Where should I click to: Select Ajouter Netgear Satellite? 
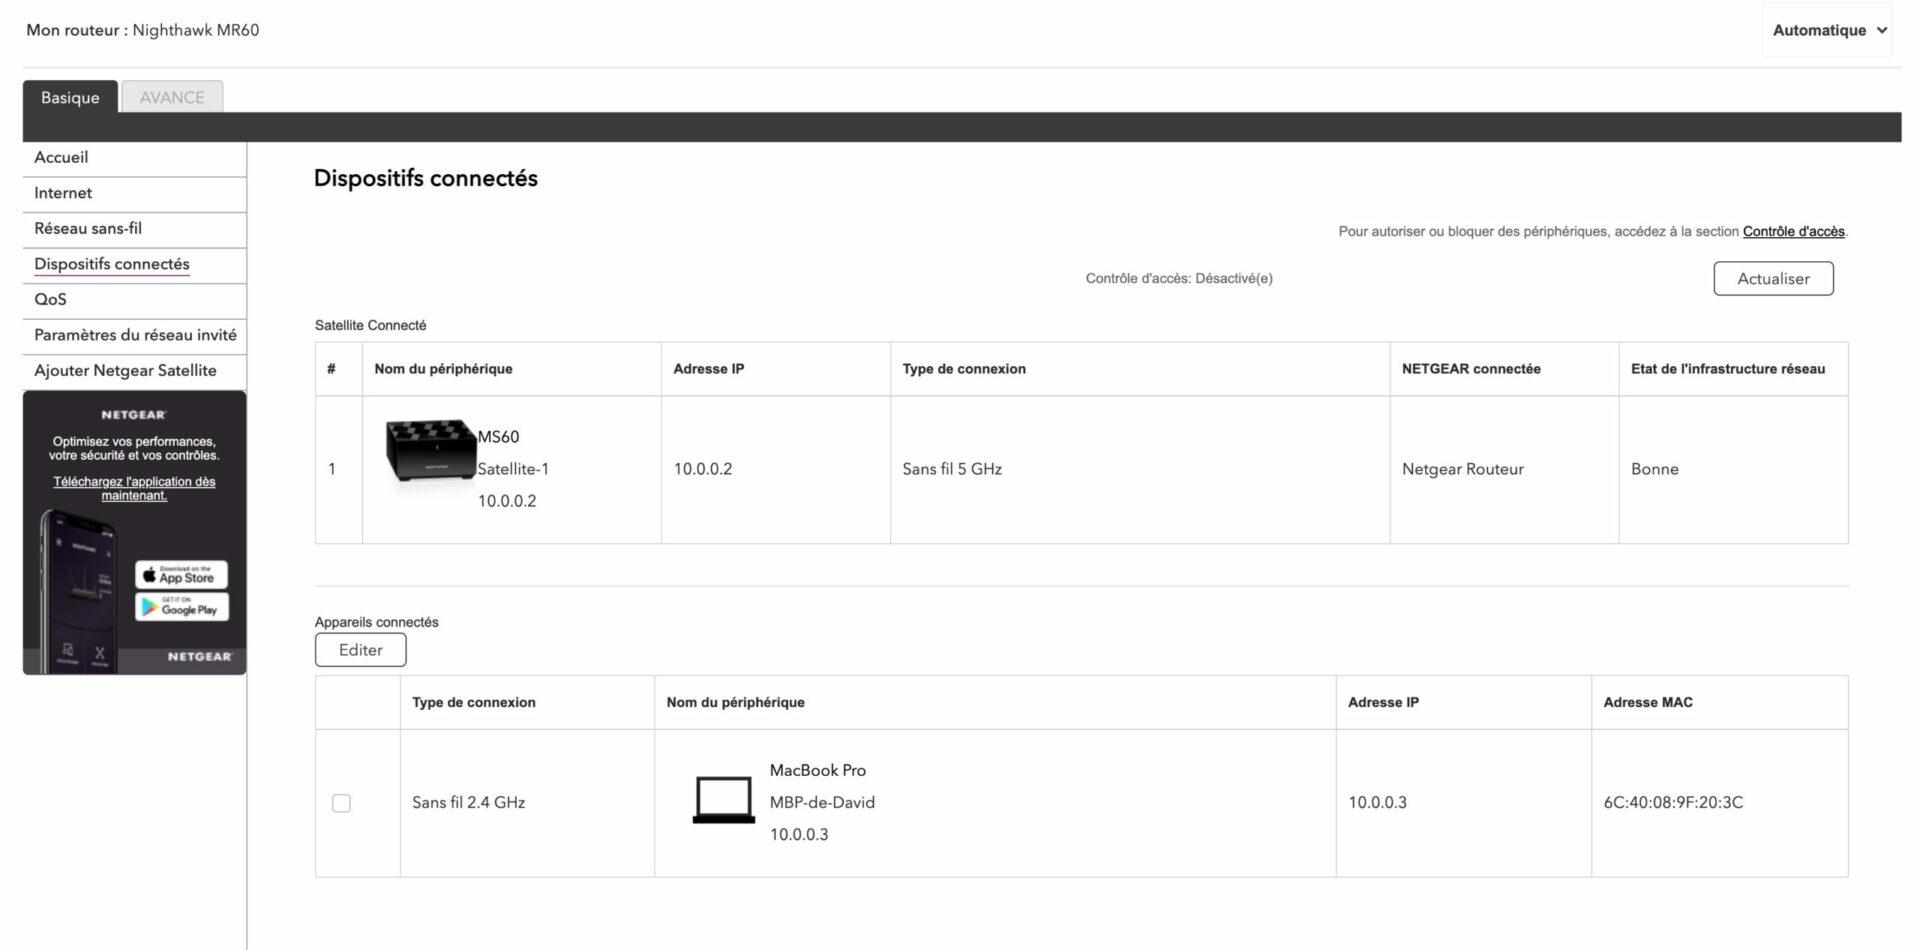coord(134,371)
